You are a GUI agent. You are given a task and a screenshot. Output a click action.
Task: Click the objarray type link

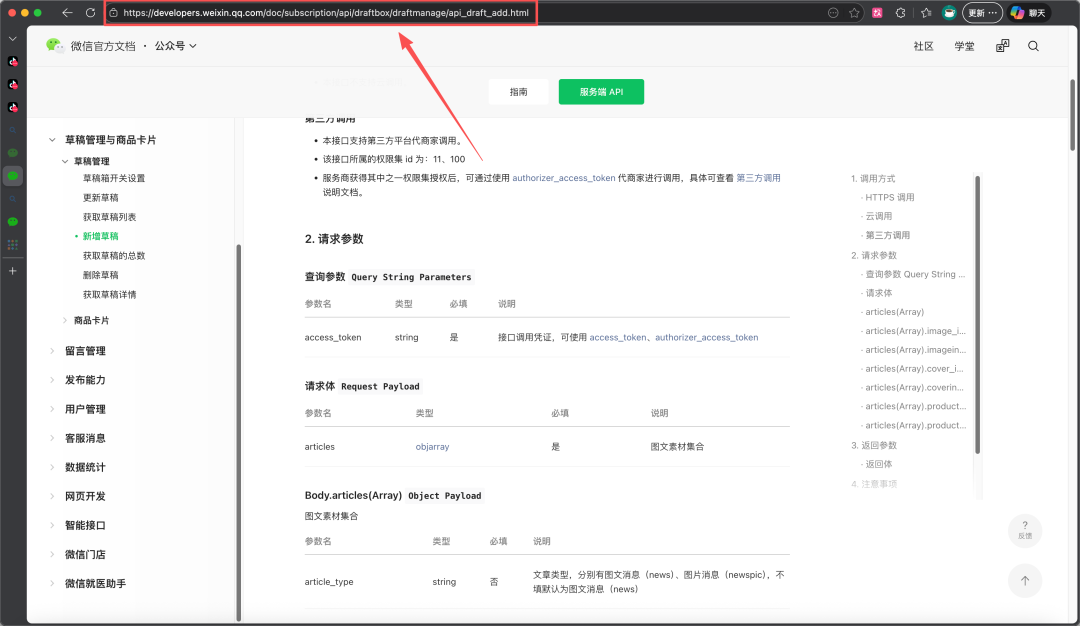432,447
